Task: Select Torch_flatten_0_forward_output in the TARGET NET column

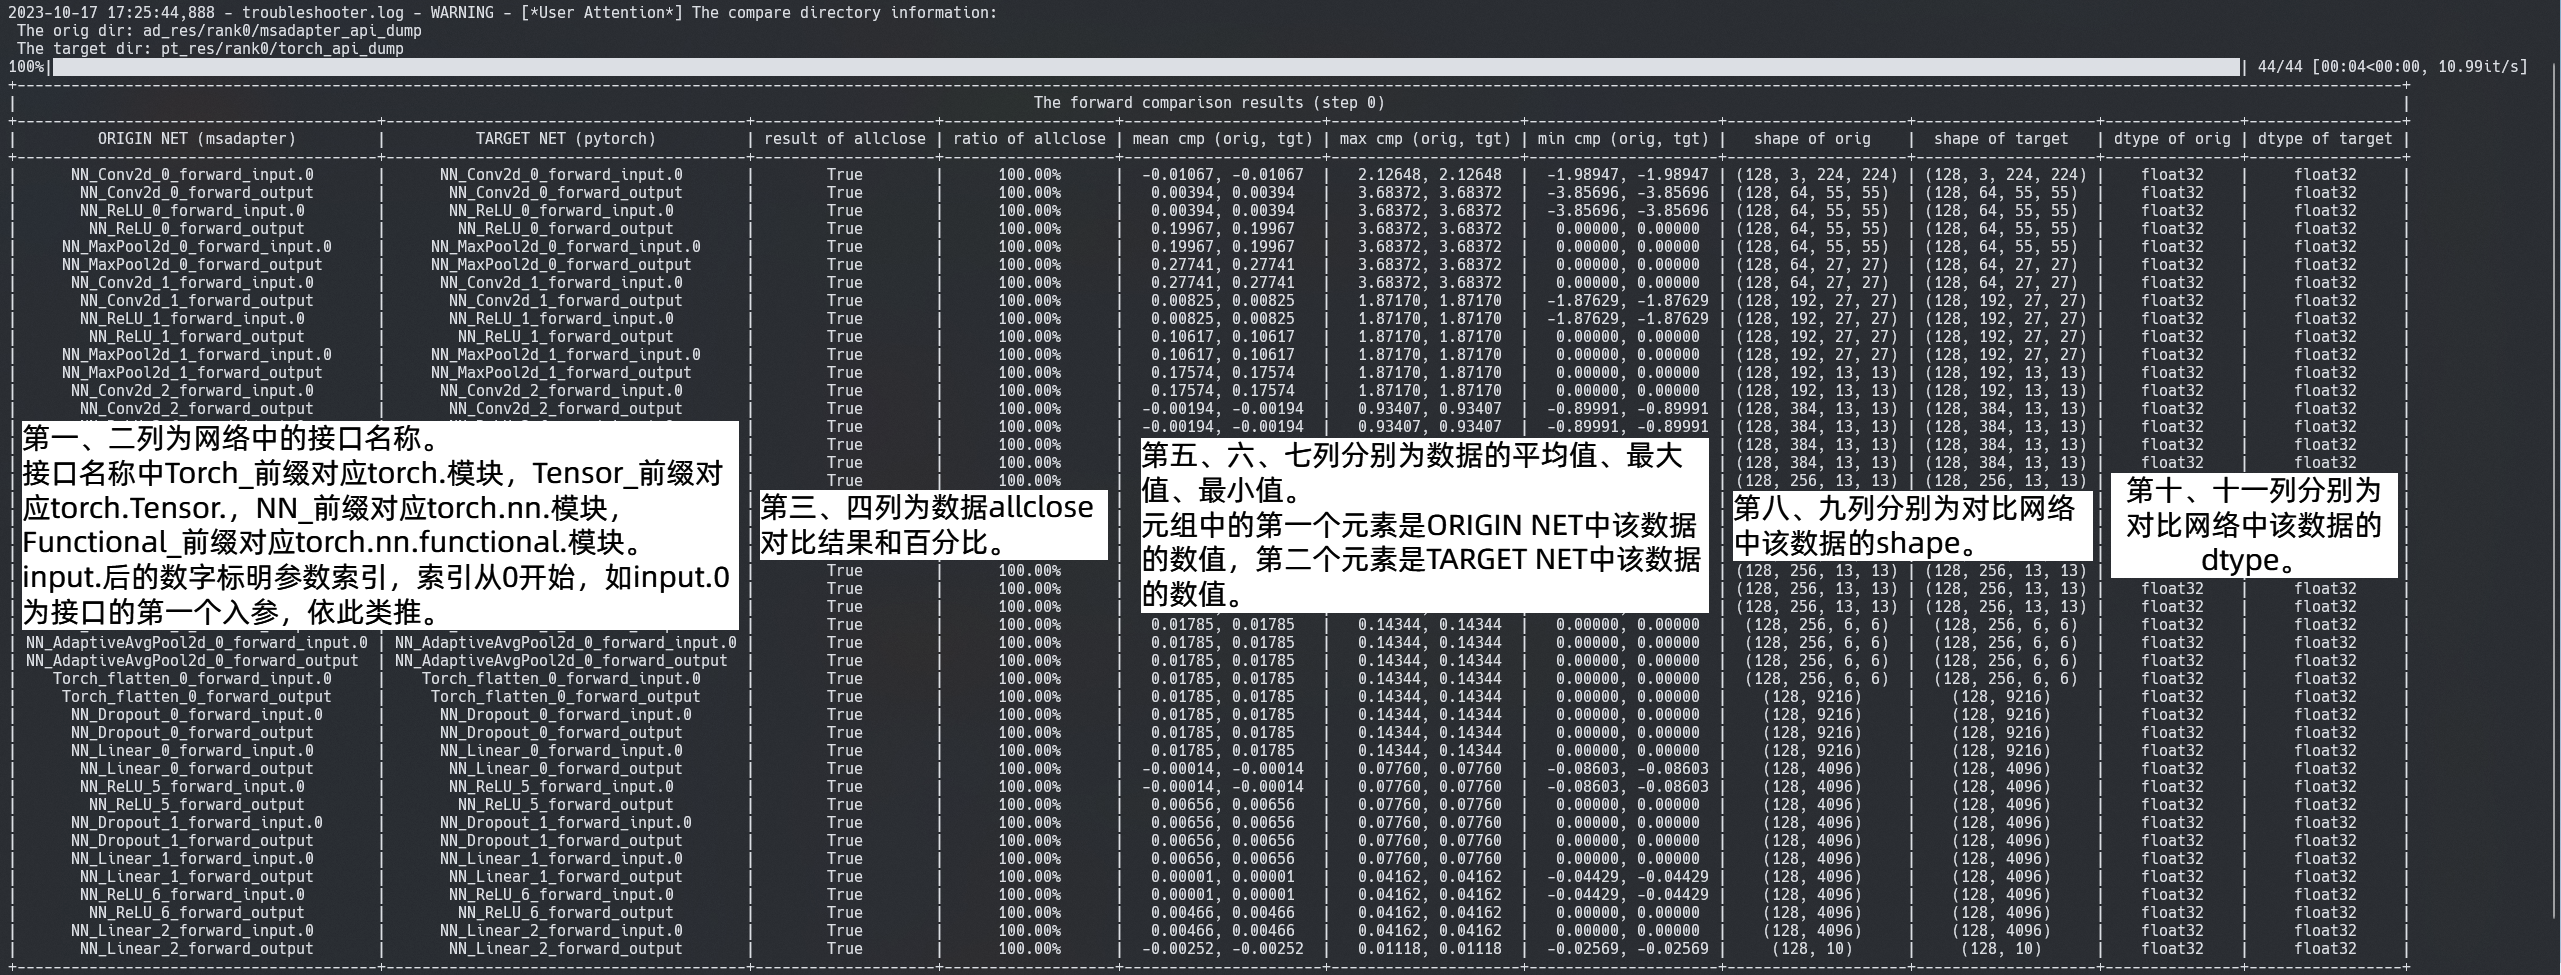Action: coord(566,697)
